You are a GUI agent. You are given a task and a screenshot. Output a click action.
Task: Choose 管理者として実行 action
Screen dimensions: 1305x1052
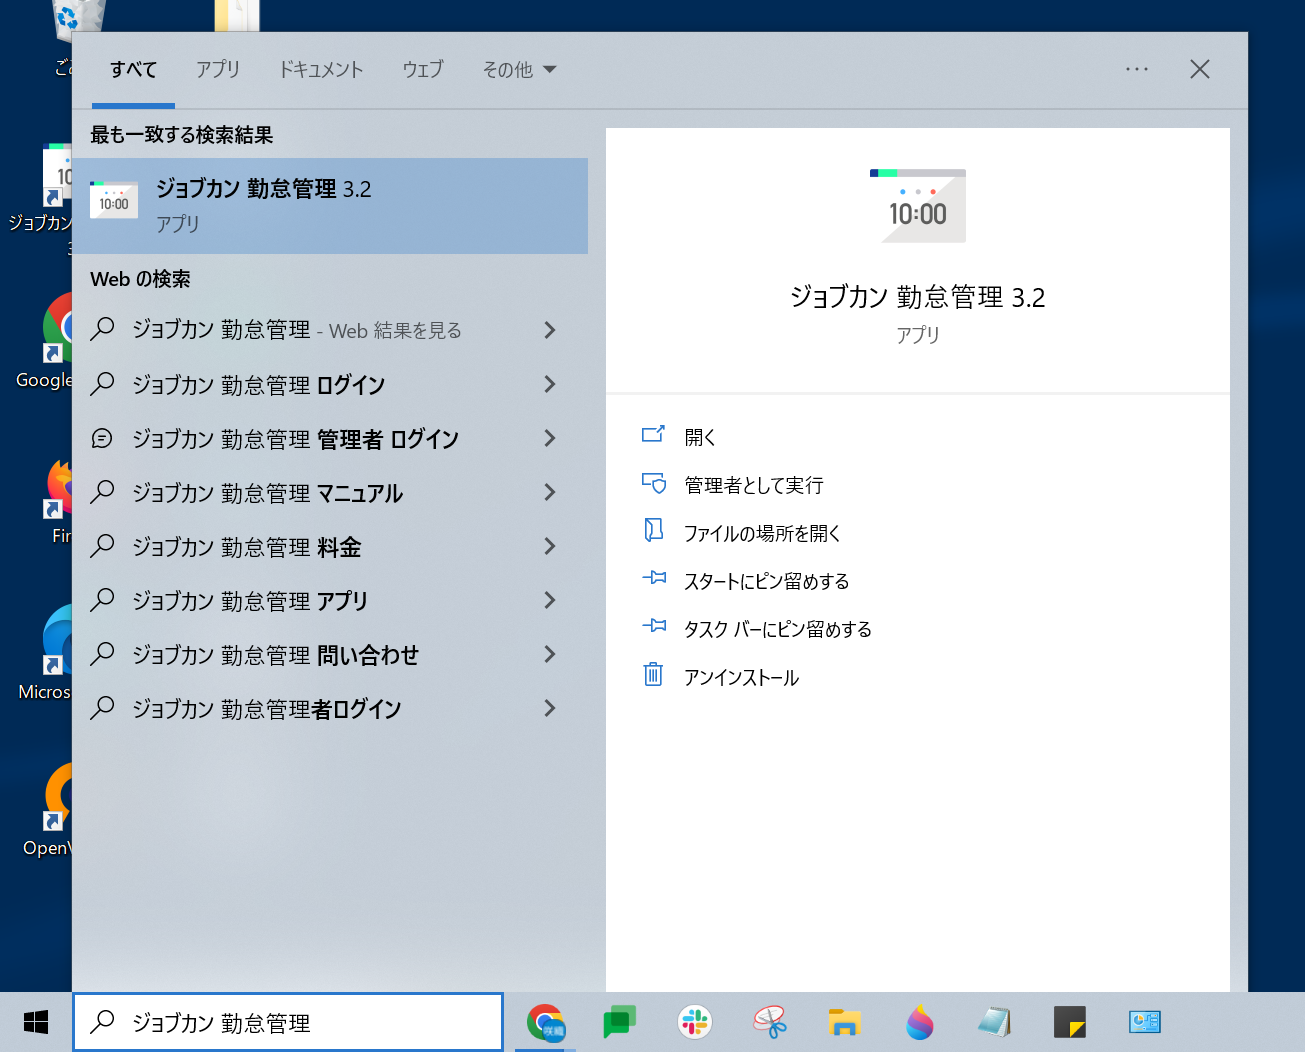[x=753, y=485]
